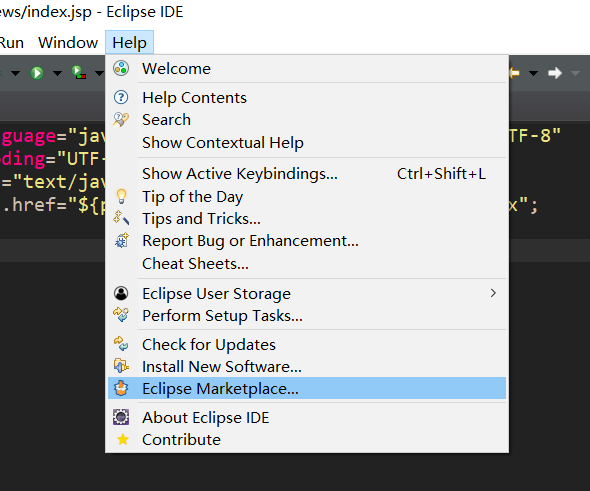The height and width of the screenshot is (491, 590).
Task: Click the Search icon in Help menu
Action: 121,120
